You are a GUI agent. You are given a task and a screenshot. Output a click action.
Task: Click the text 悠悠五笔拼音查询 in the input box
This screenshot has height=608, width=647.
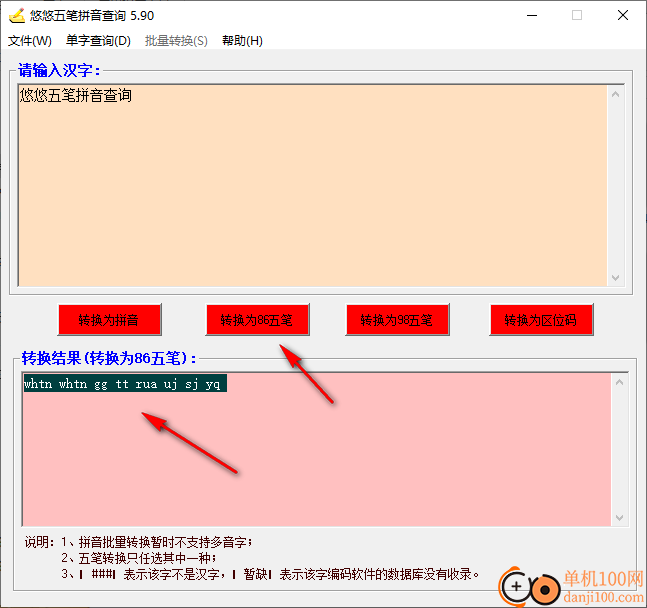[x=76, y=96]
